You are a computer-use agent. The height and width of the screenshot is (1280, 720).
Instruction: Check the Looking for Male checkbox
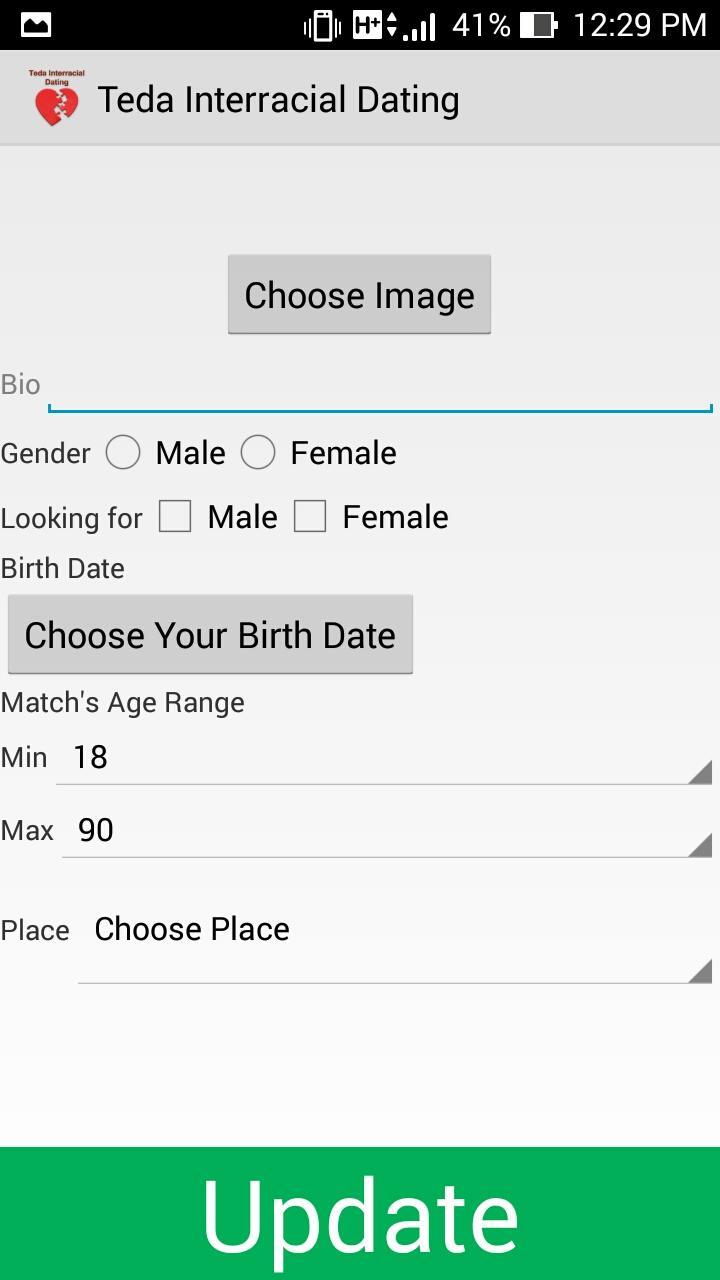(175, 517)
